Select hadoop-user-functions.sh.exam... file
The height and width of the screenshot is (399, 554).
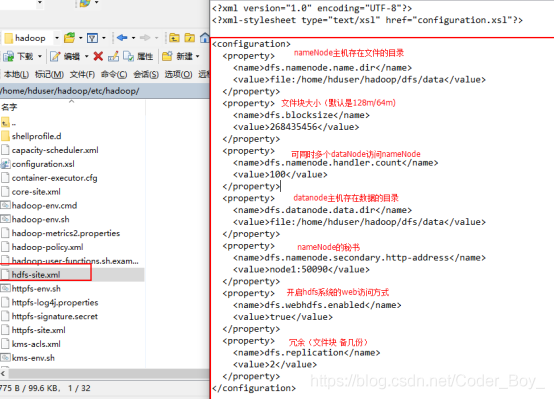tap(70, 261)
